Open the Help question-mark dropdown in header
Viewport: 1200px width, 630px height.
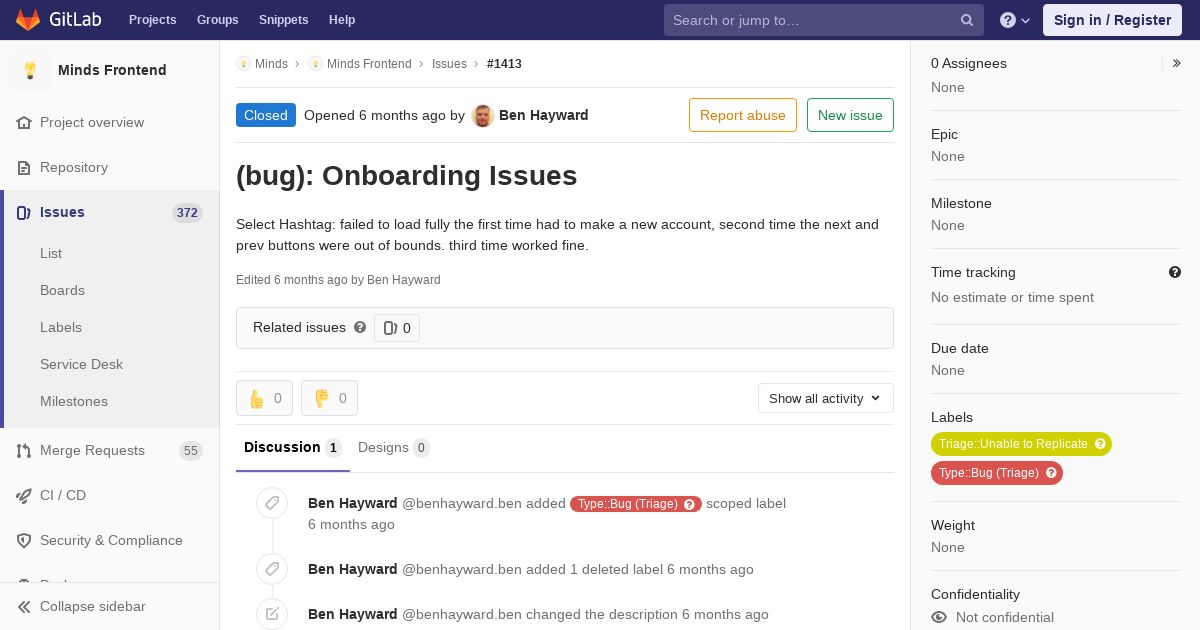[x=1015, y=20]
